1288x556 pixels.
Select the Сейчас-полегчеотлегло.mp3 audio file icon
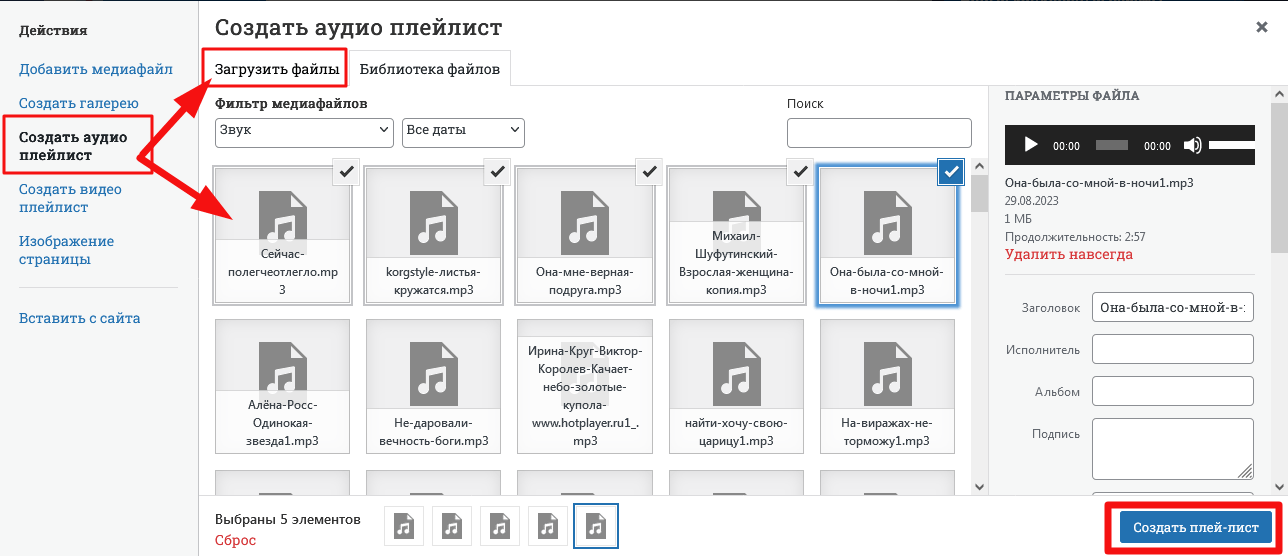click(283, 235)
